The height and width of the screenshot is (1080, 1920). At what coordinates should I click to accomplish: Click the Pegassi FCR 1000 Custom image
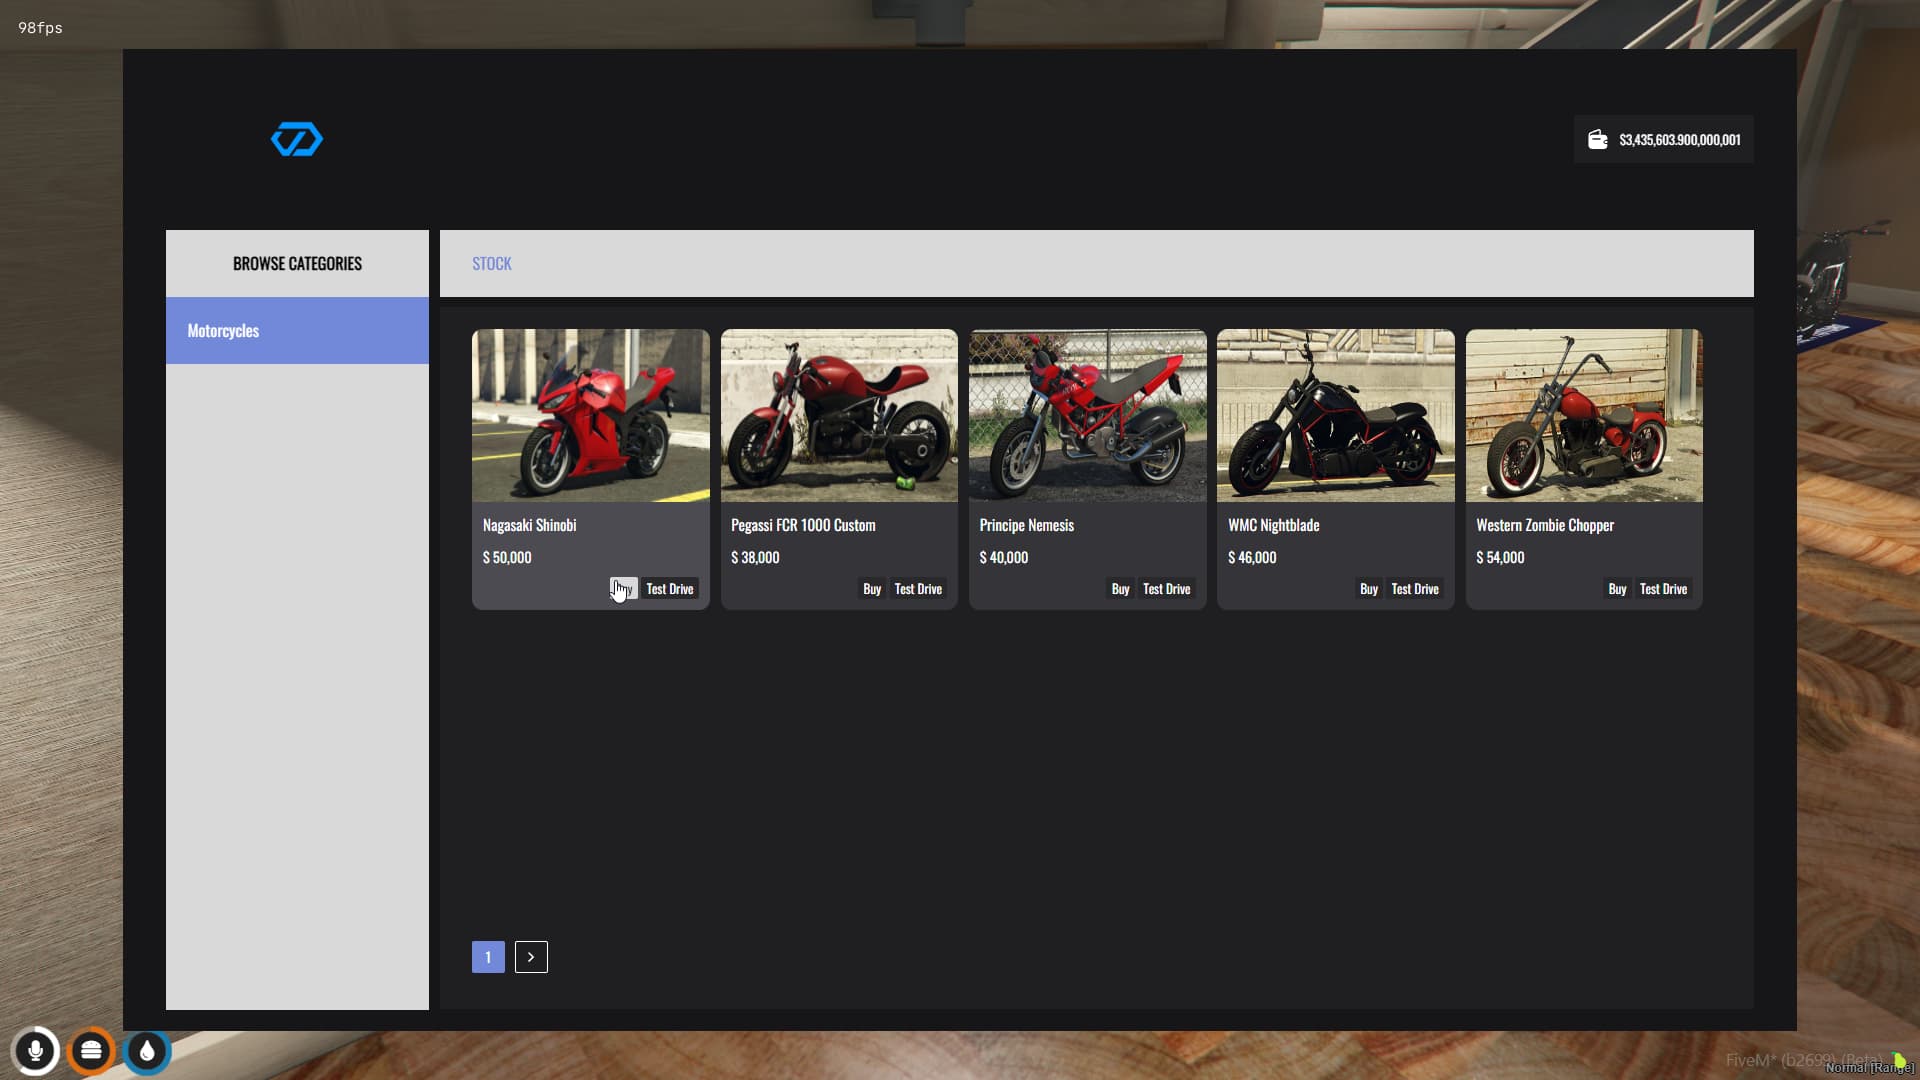[839, 415]
